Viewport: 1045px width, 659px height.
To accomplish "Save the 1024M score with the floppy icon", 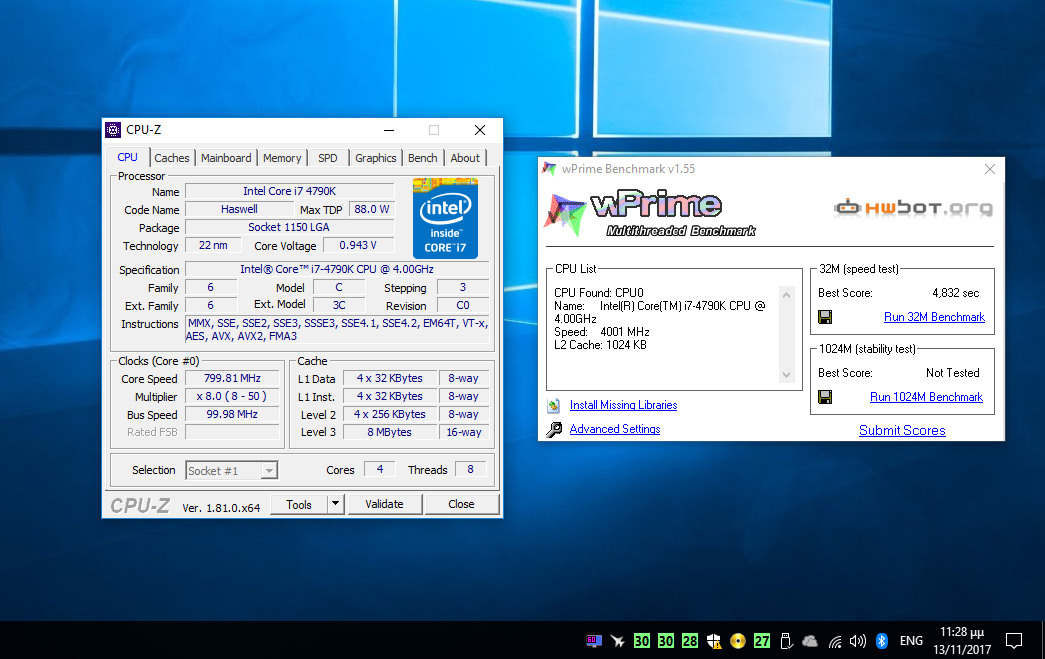I will (825, 397).
